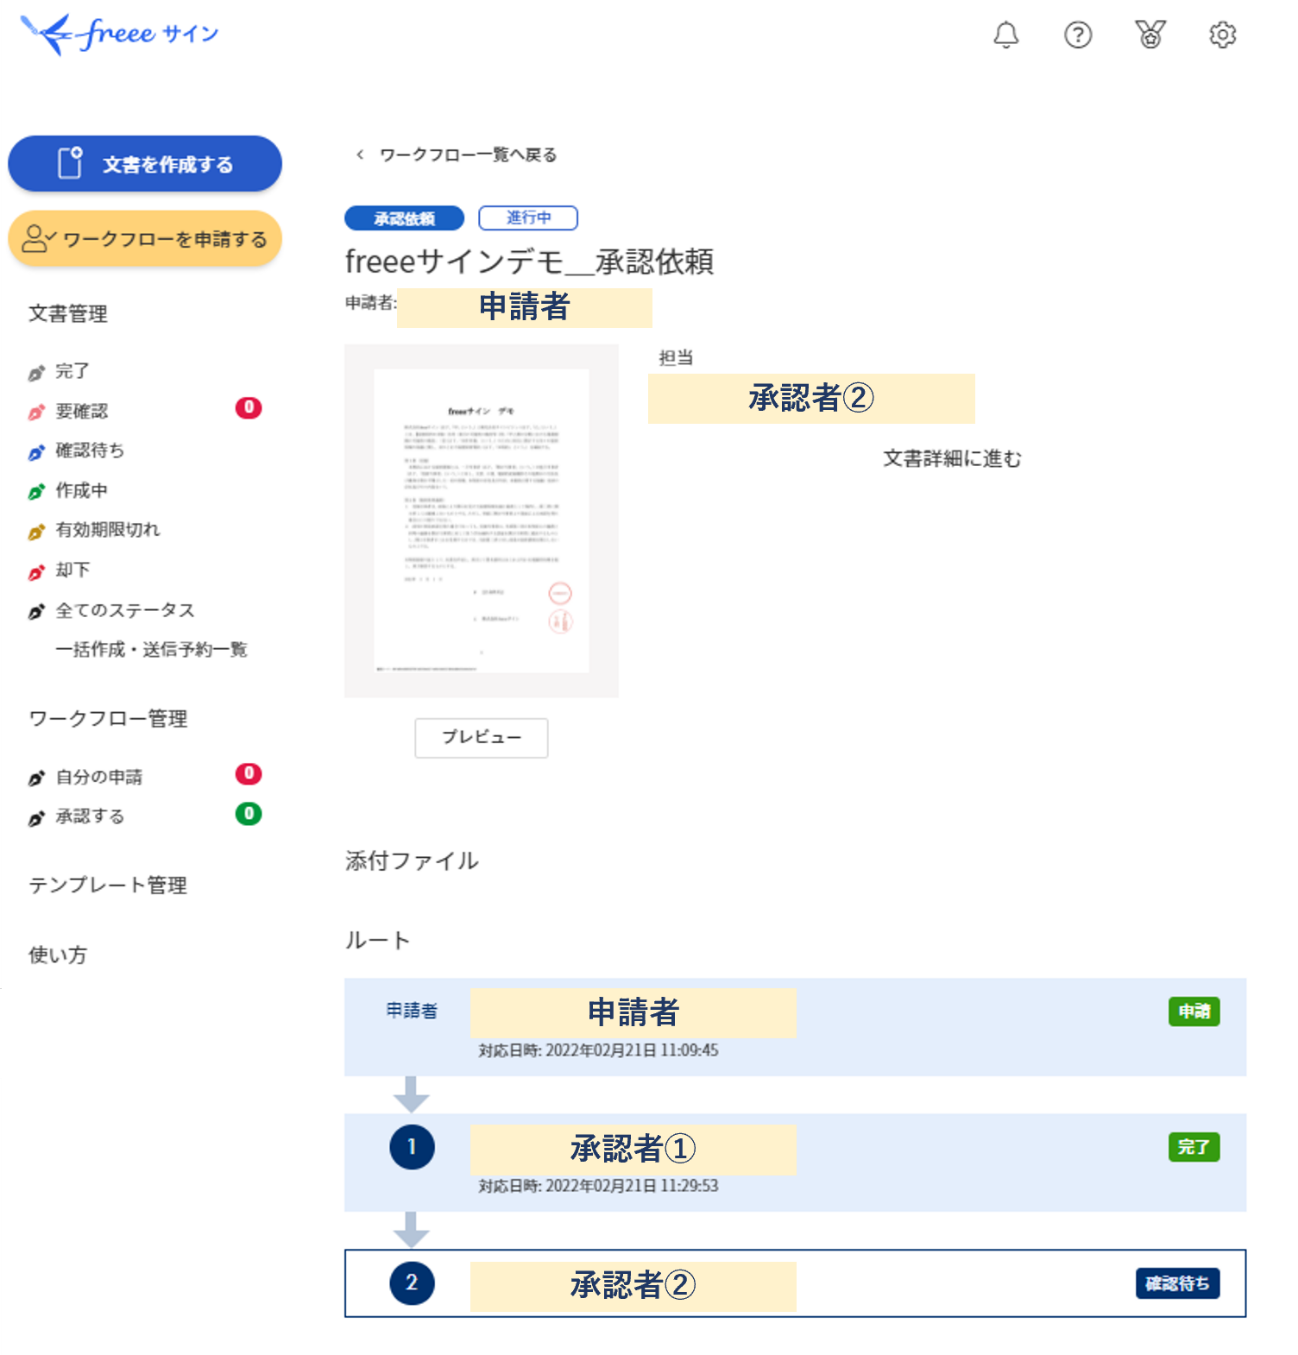Viewport: 1298px width, 1355px height.
Task: Click the red 0 badge for 自分の申請
Action: tap(249, 774)
